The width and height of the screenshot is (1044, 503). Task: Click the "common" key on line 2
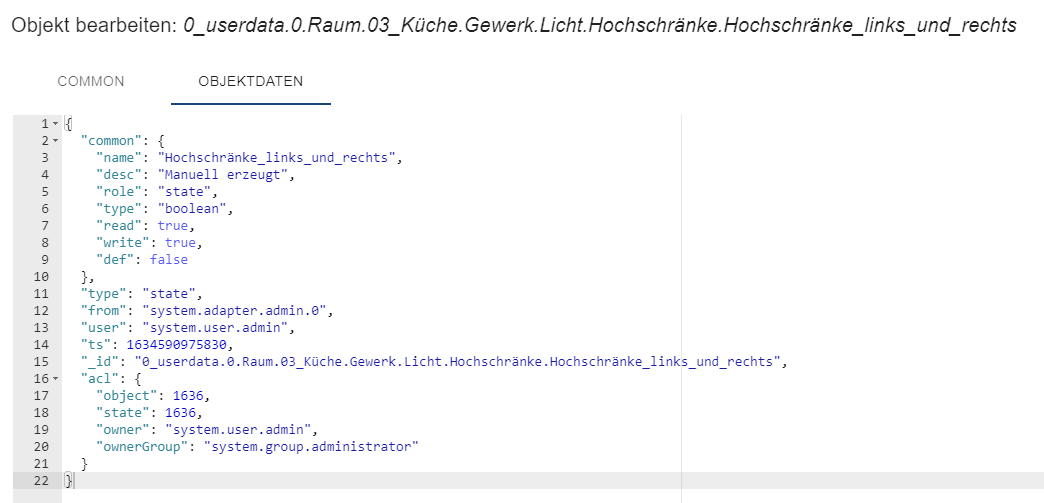tap(111, 141)
